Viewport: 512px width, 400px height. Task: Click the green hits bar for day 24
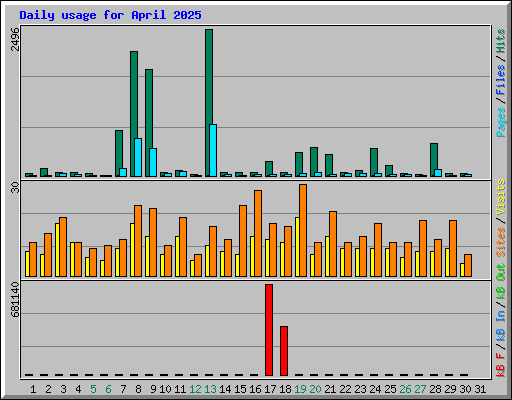pyautogui.click(x=373, y=162)
